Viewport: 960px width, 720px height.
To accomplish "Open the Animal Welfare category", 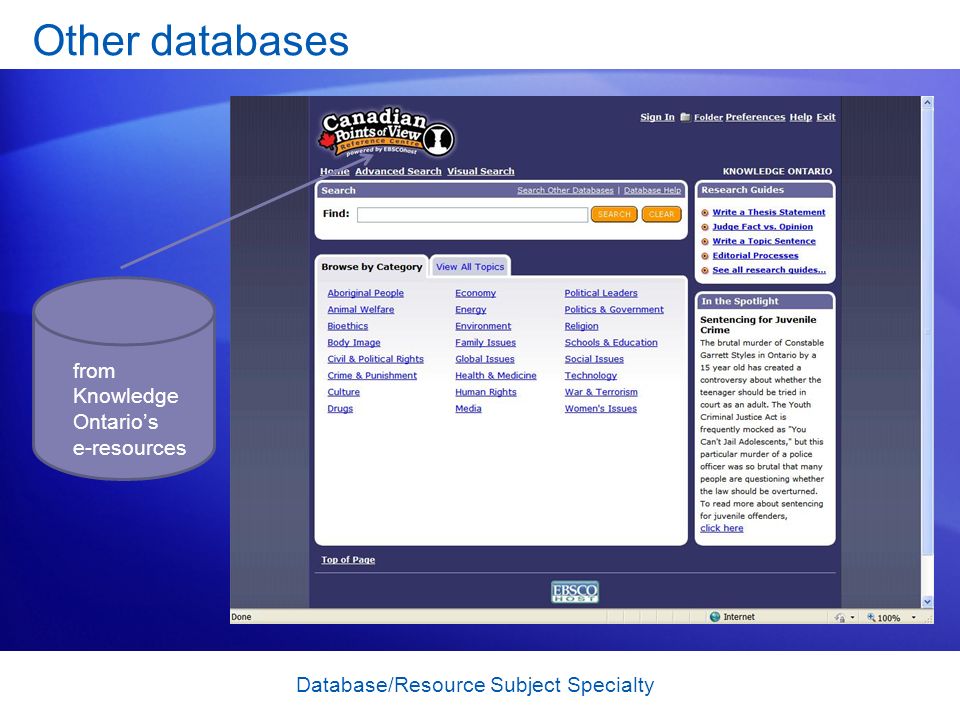I will (x=361, y=310).
